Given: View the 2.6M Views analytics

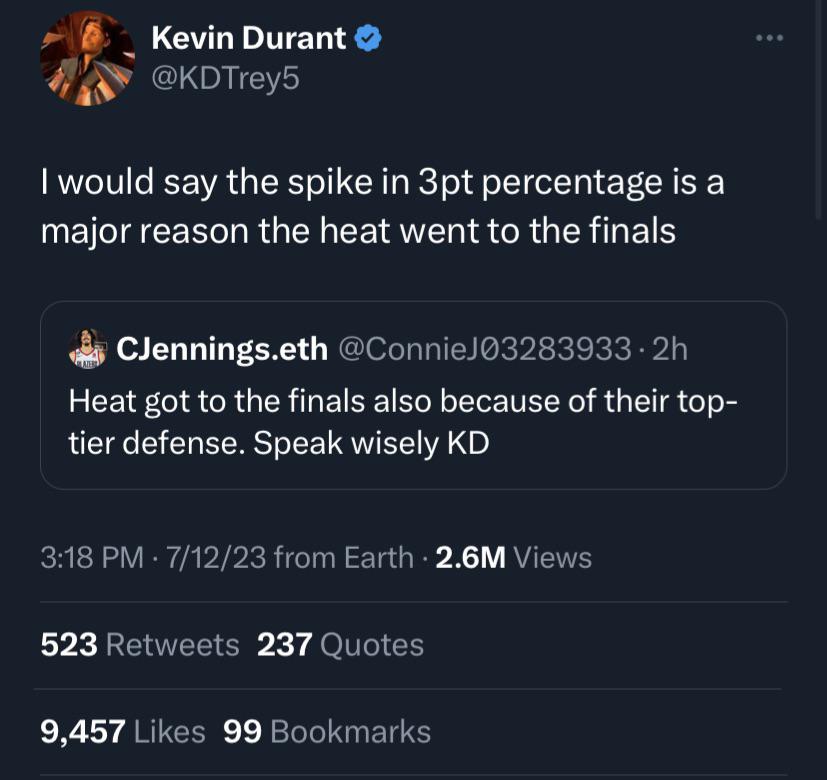Looking at the screenshot, I should tap(514, 557).
